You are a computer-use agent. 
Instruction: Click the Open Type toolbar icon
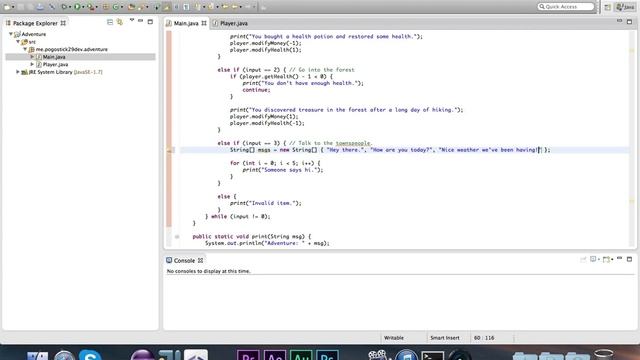tap(131, 7)
